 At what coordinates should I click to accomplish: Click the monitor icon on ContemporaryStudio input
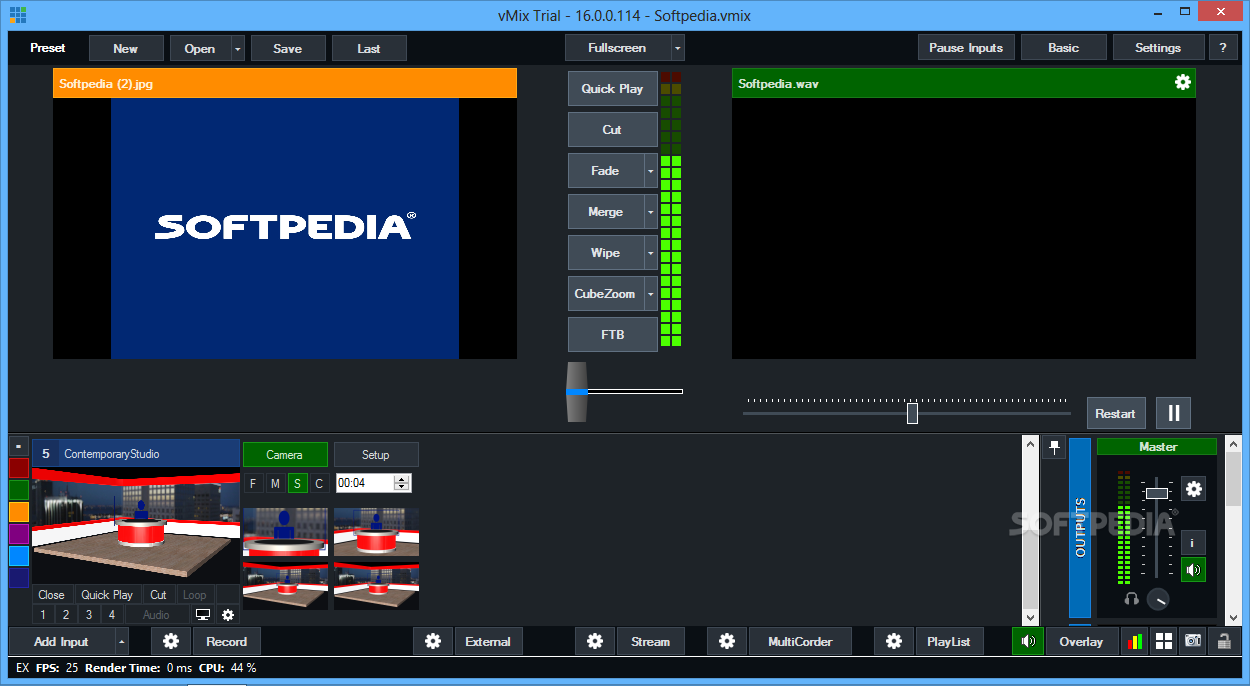[203, 615]
